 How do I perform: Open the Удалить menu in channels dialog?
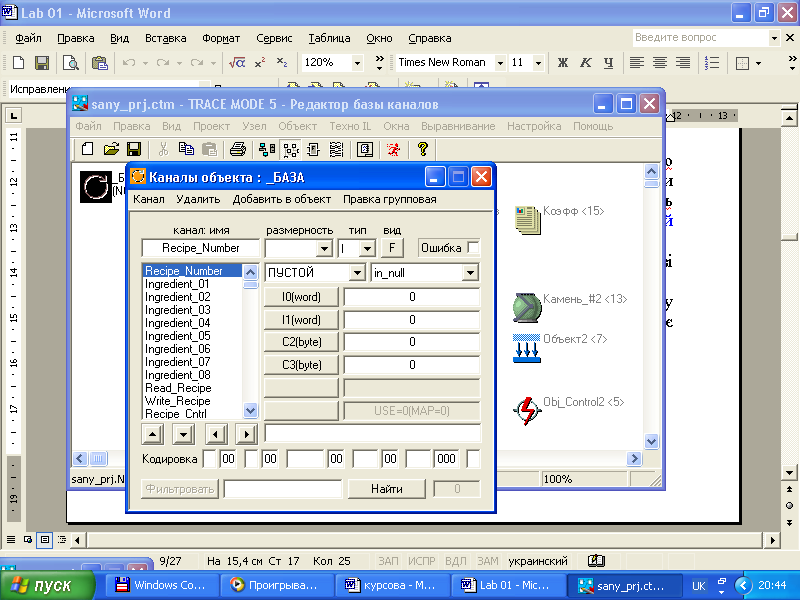198,199
